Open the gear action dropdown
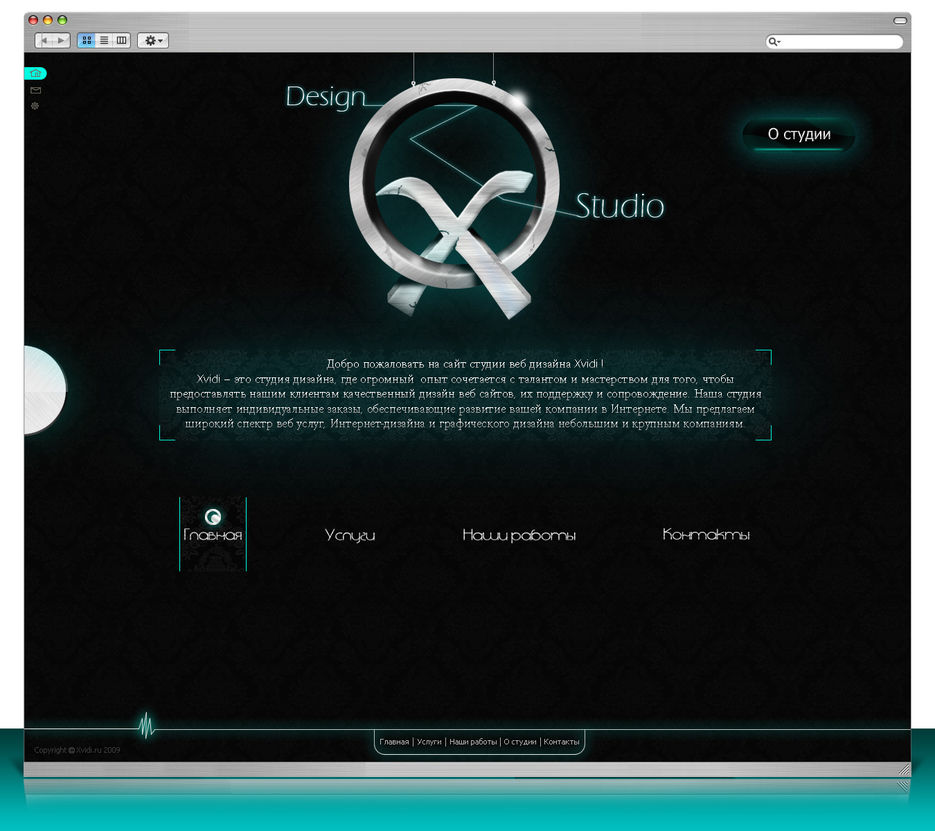Screen dimensions: 935x831 (153, 41)
